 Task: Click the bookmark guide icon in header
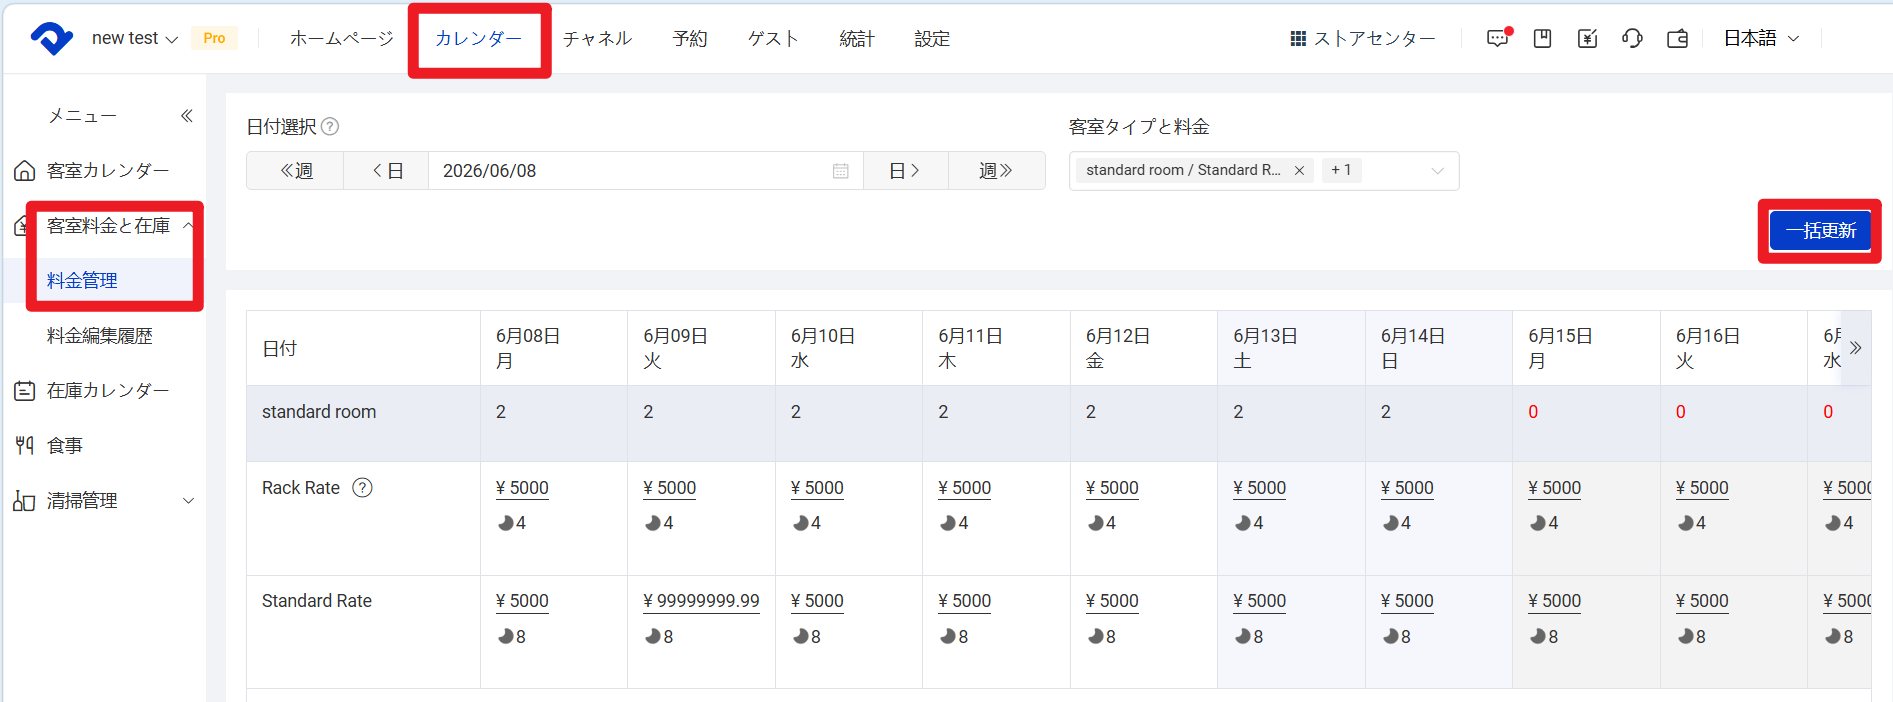(x=1543, y=38)
